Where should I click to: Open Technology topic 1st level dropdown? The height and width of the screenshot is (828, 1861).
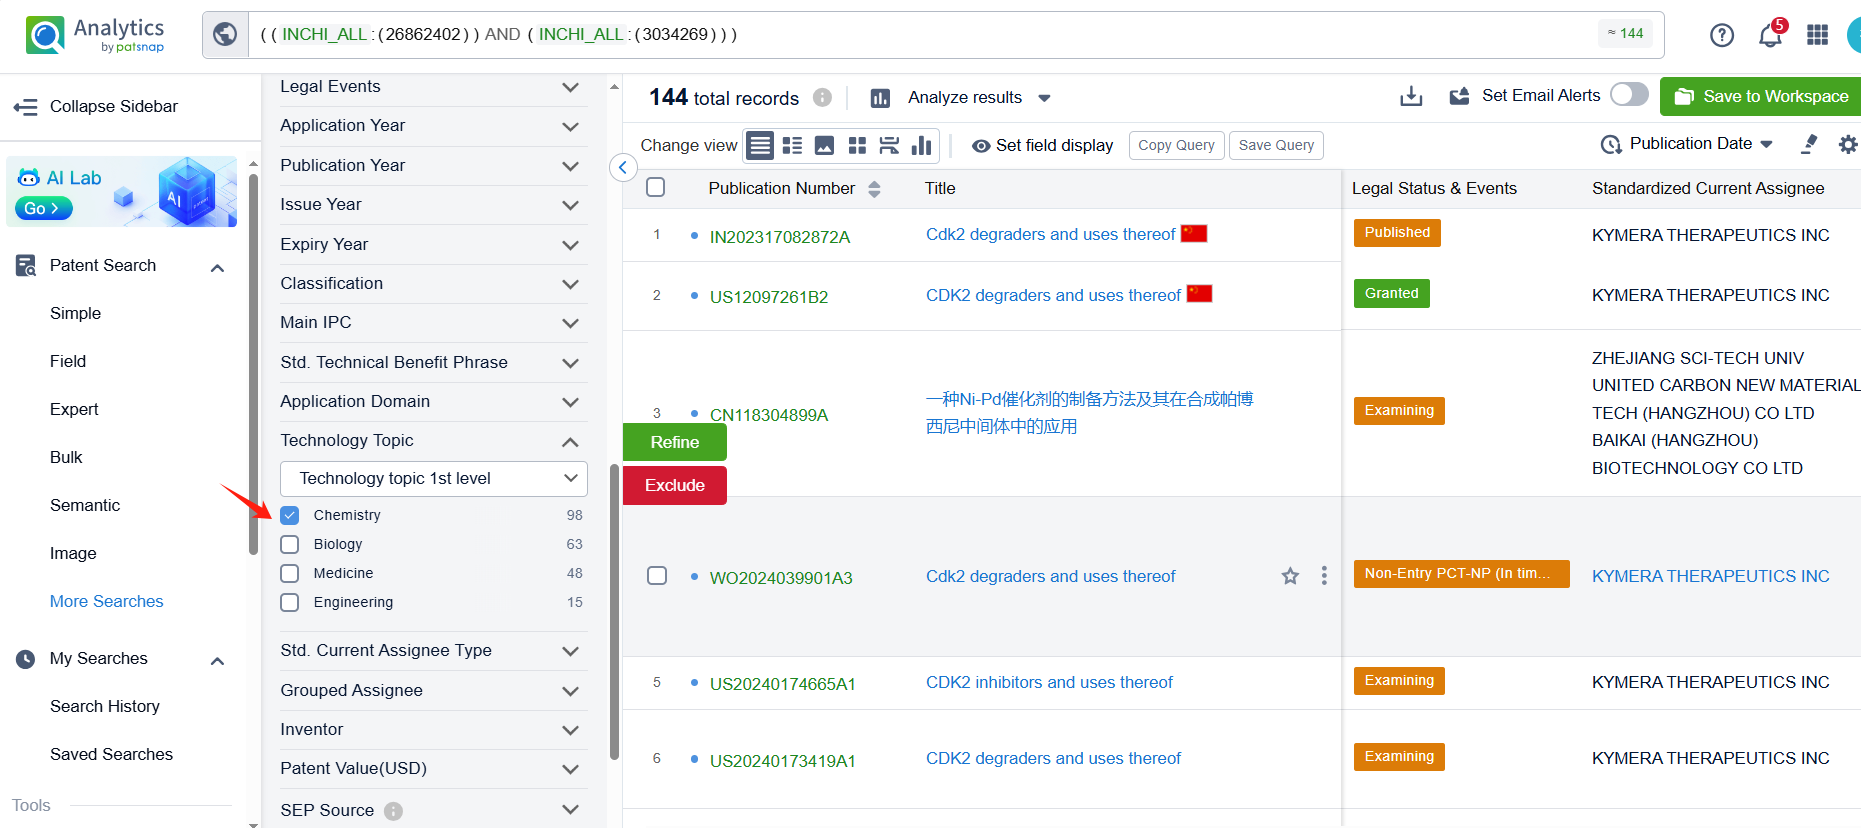coord(433,479)
